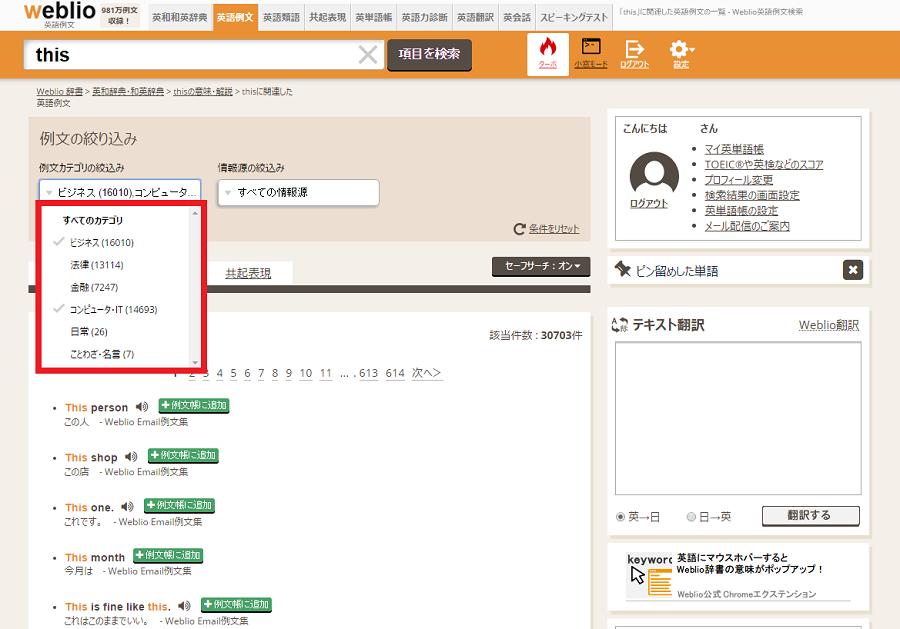
Task: Add 'This person' to example notebook
Action: click(x=194, y=406)
